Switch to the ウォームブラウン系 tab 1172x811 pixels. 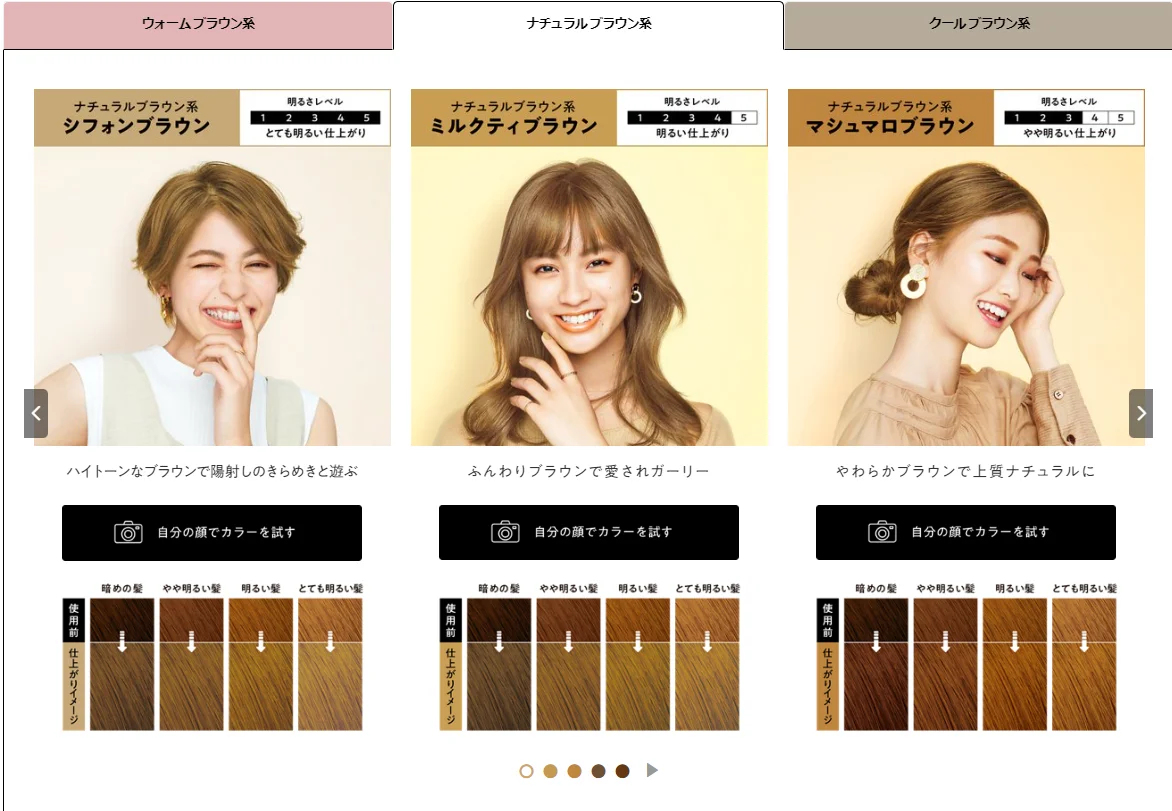tap(196, 24)
